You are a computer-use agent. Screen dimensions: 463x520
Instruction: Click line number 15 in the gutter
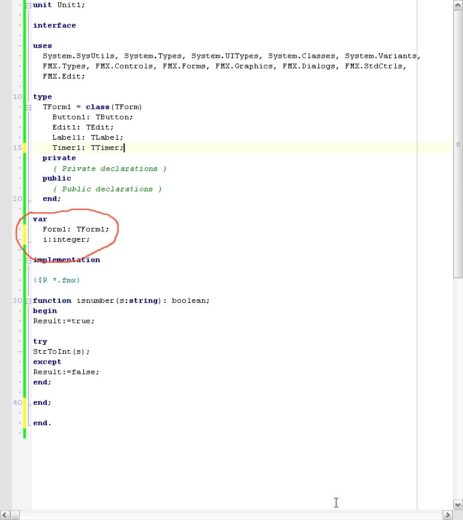[17, 148]
